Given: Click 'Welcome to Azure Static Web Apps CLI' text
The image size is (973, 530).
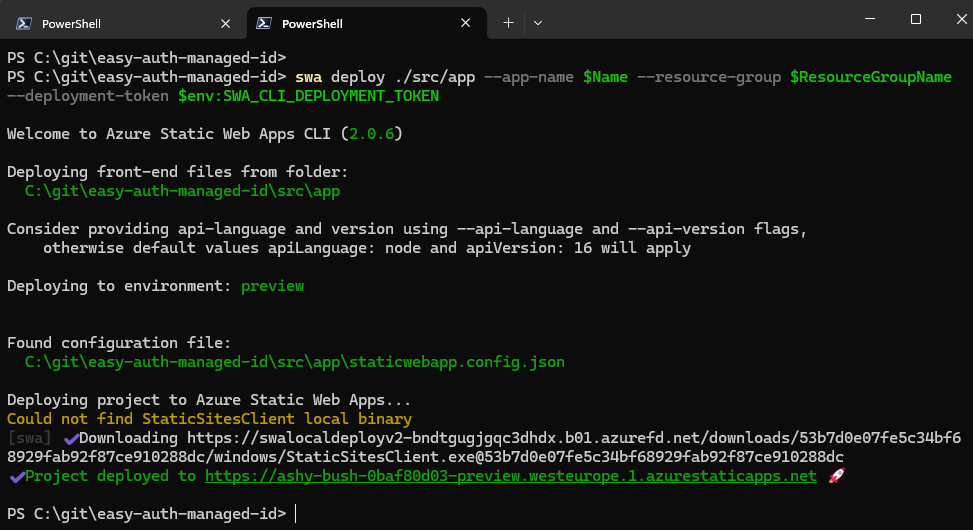Looking at the screenshot, I should point(169,134).
